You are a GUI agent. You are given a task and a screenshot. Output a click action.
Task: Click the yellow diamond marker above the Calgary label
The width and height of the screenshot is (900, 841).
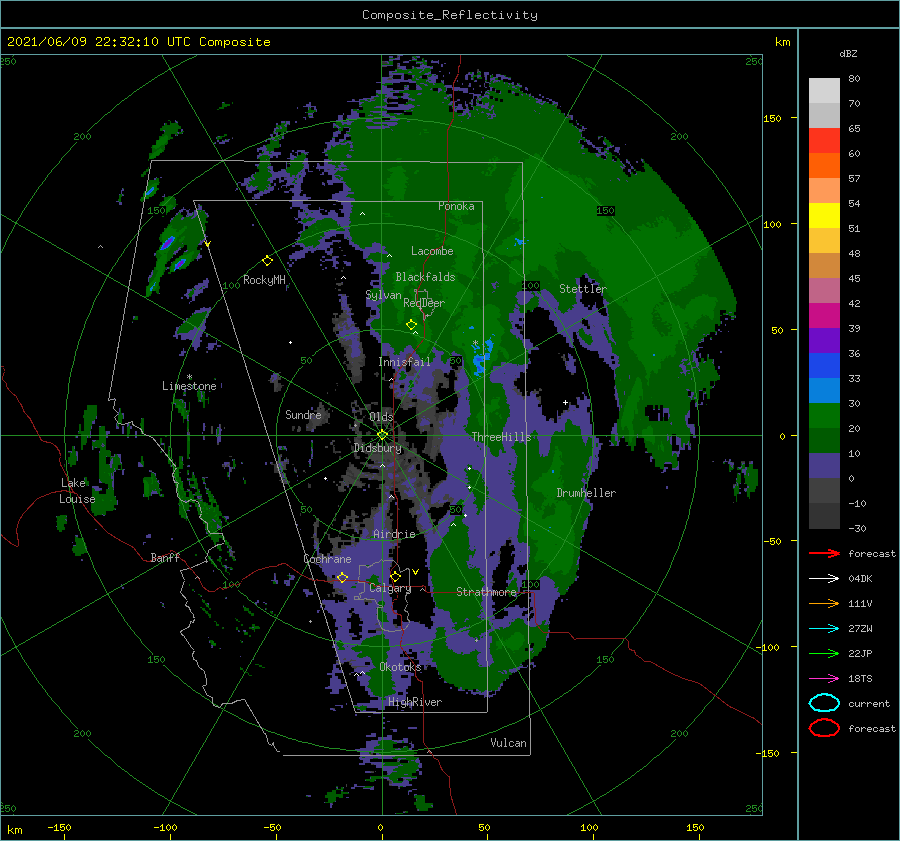coord(395,576)
